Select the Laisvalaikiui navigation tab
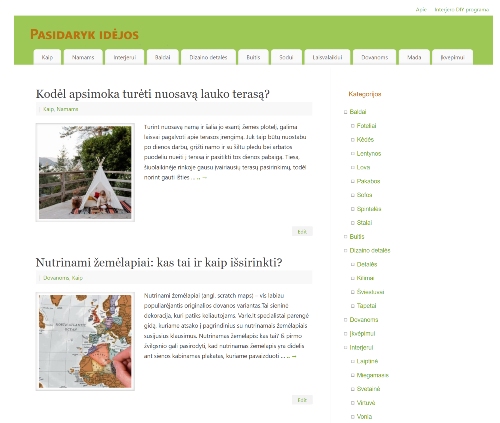 tap(327, 57)
